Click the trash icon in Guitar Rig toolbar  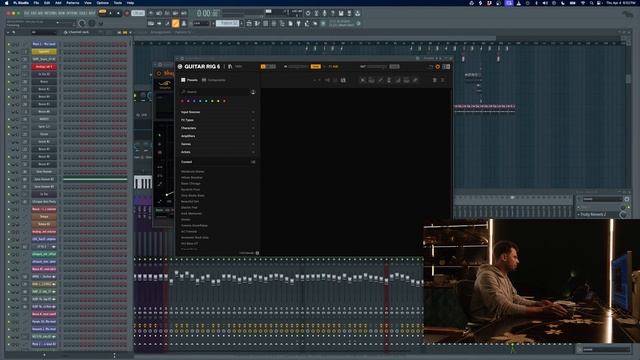(435, 80)
